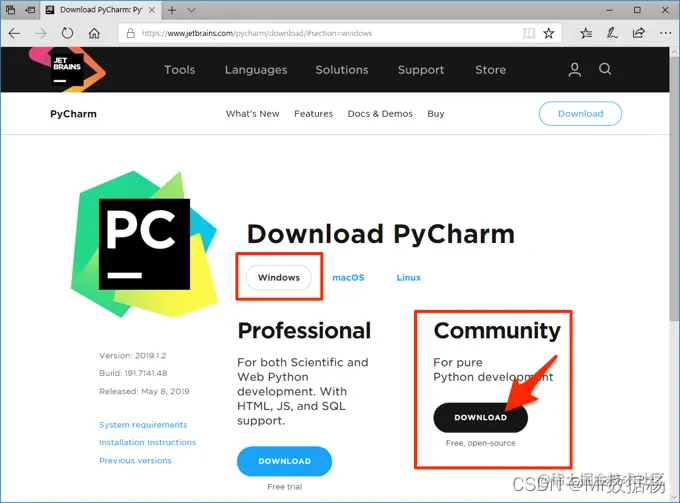Image resolution: width=680 pixels, height=503 pixels.
Task: Open a new tab with the plus icon
Action: (172, 10)
